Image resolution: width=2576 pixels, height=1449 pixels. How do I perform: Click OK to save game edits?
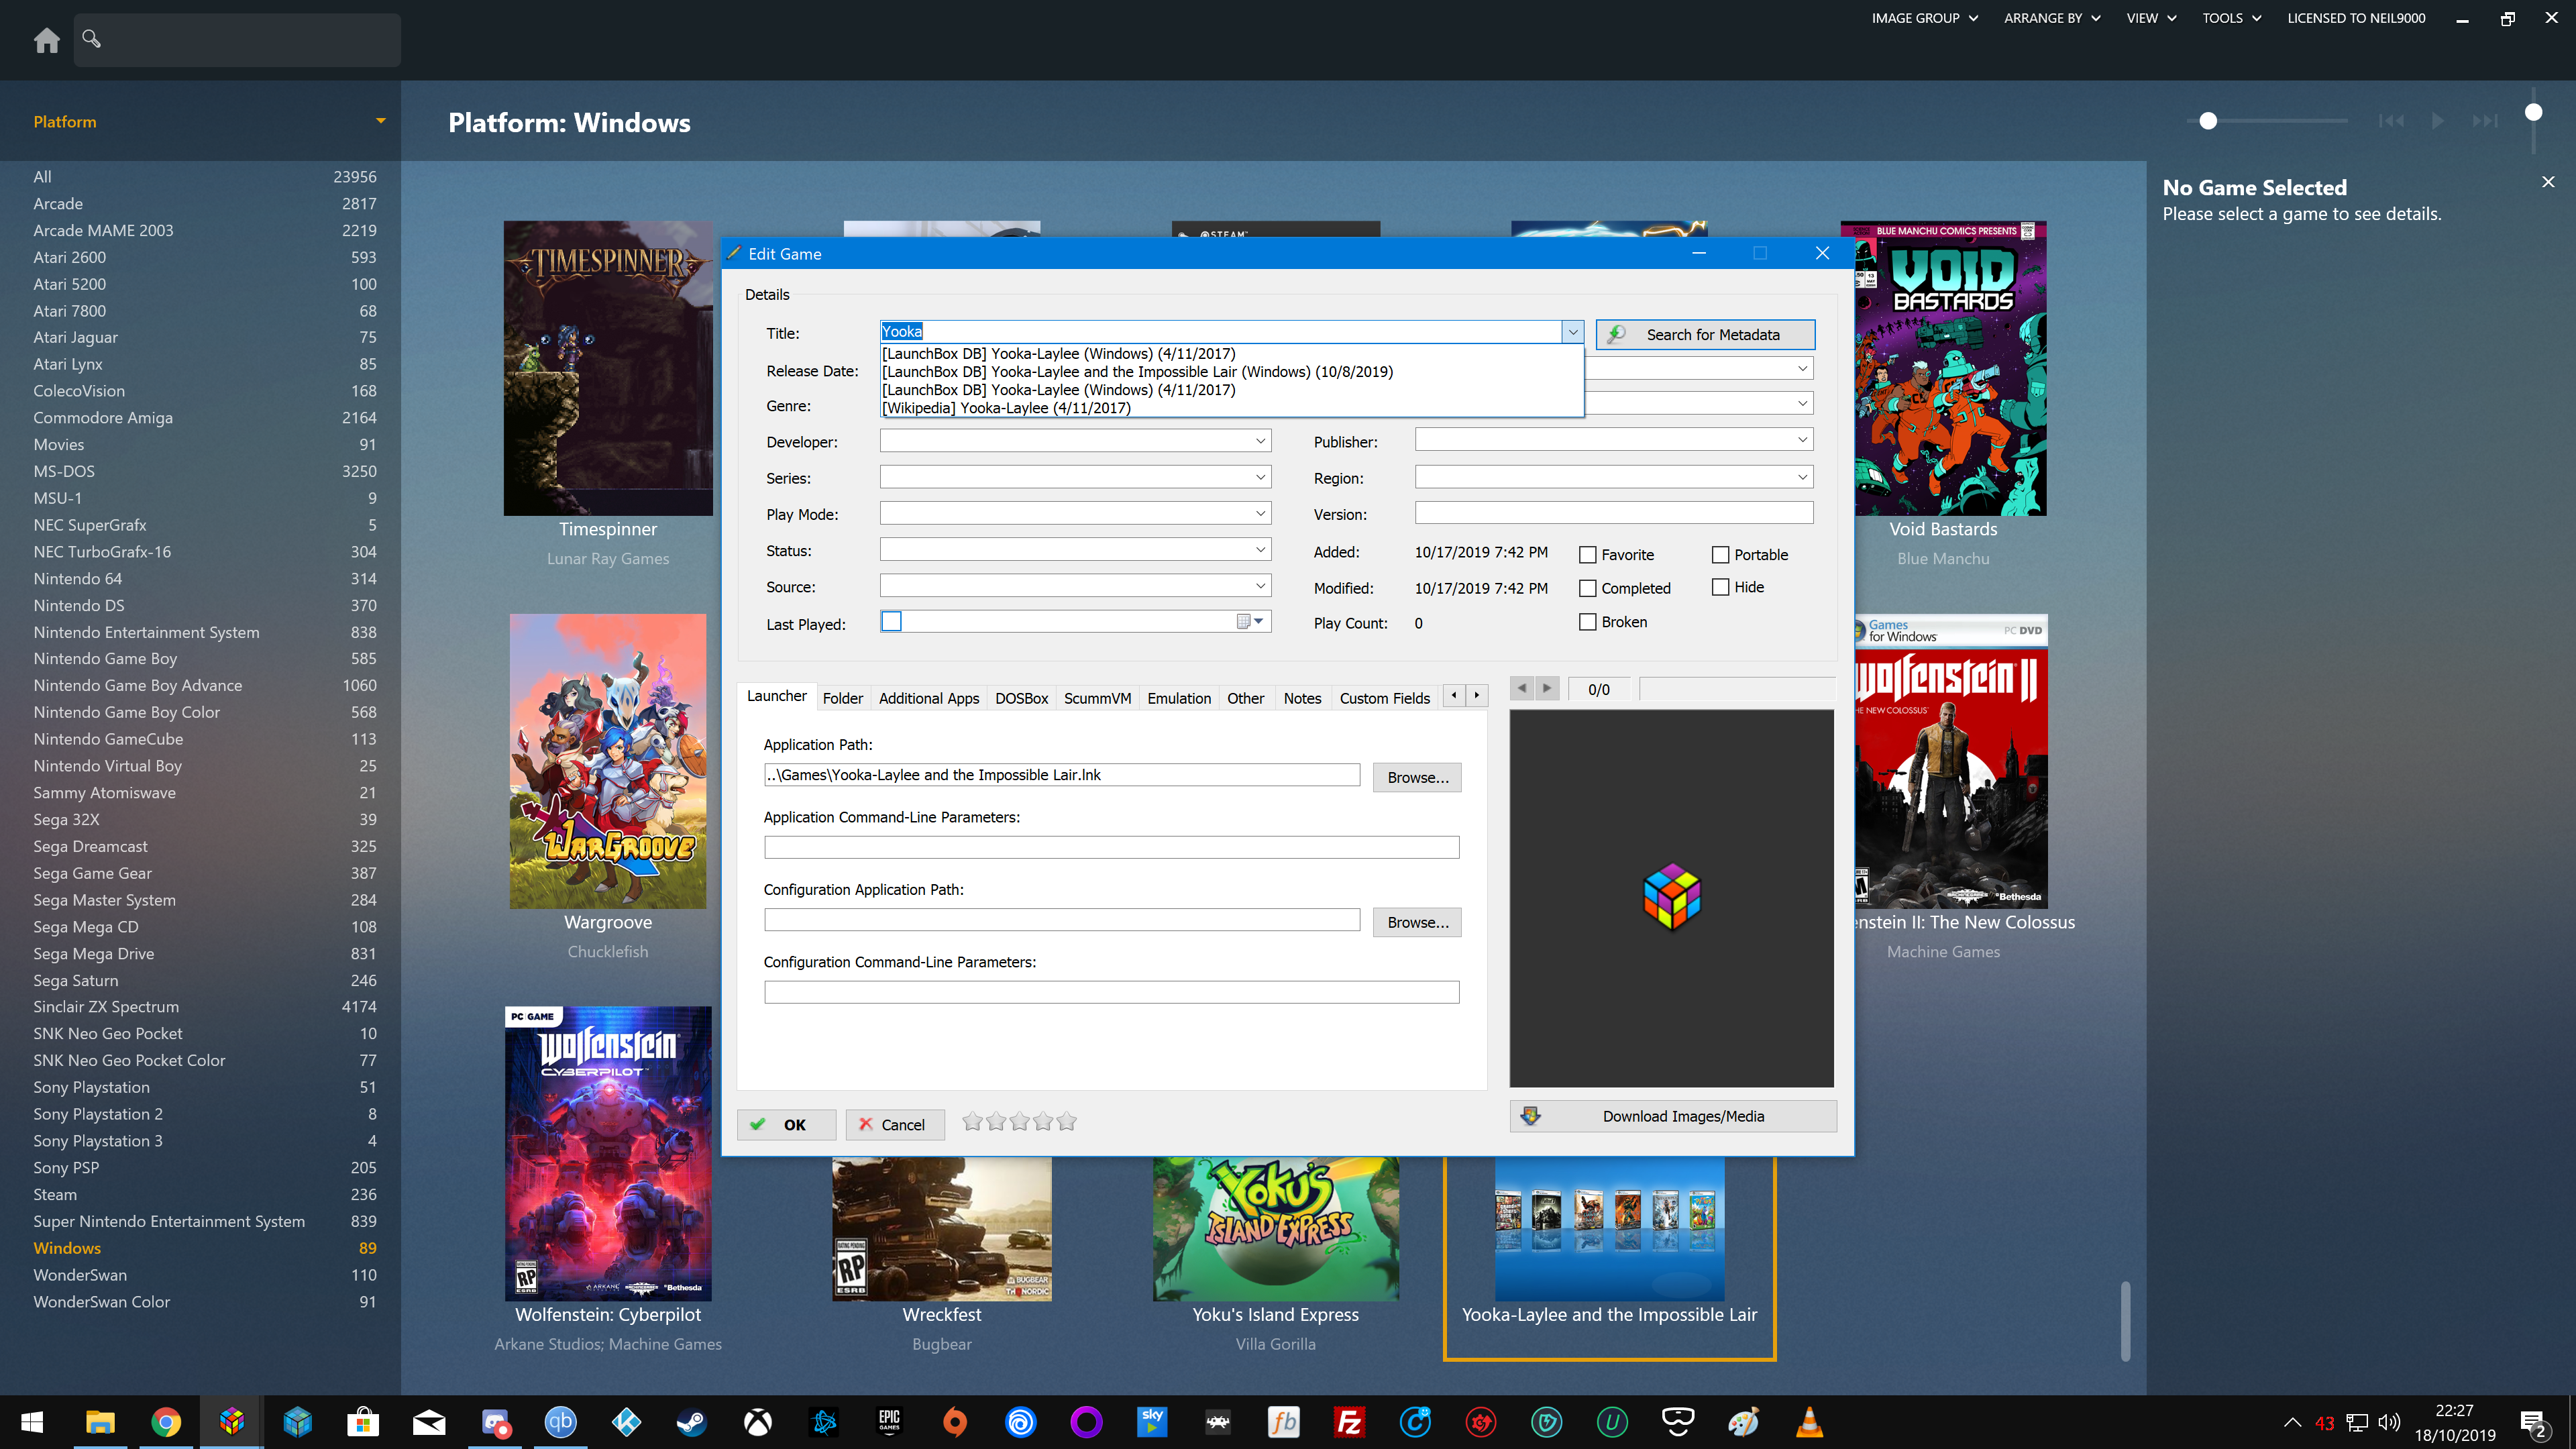tap(786, 1125)
